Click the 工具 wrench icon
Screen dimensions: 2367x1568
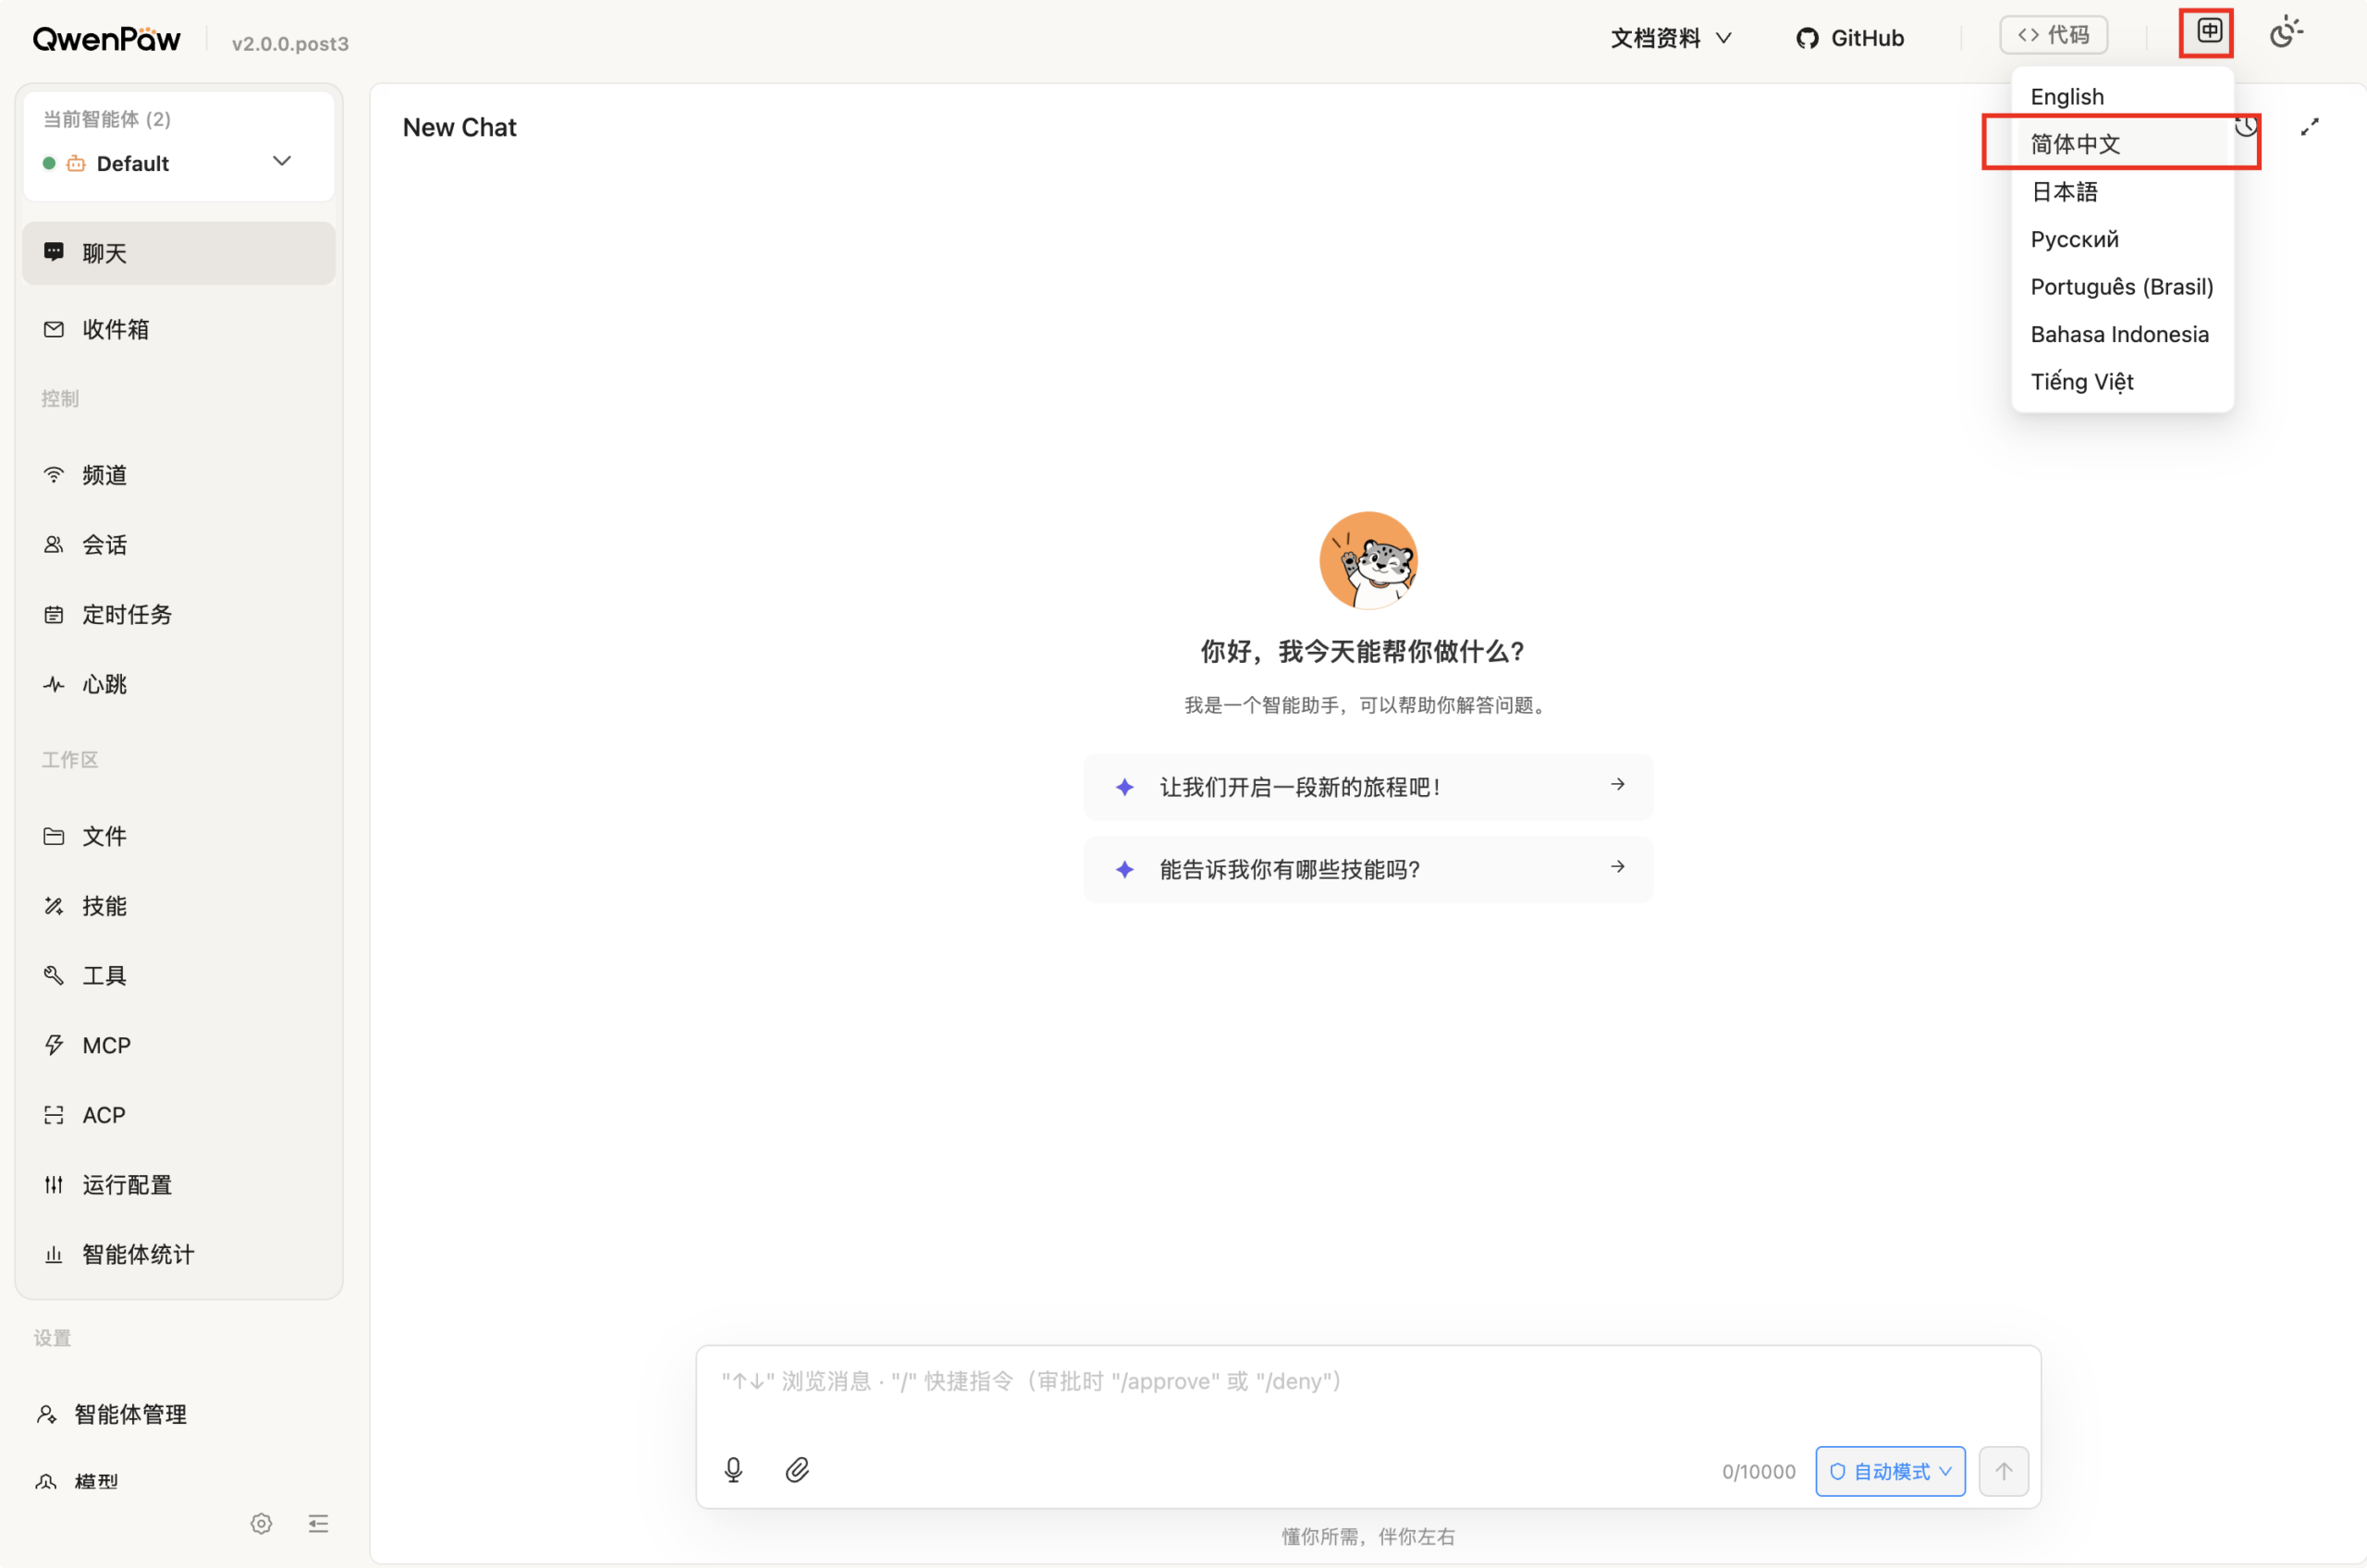(54, 976)
